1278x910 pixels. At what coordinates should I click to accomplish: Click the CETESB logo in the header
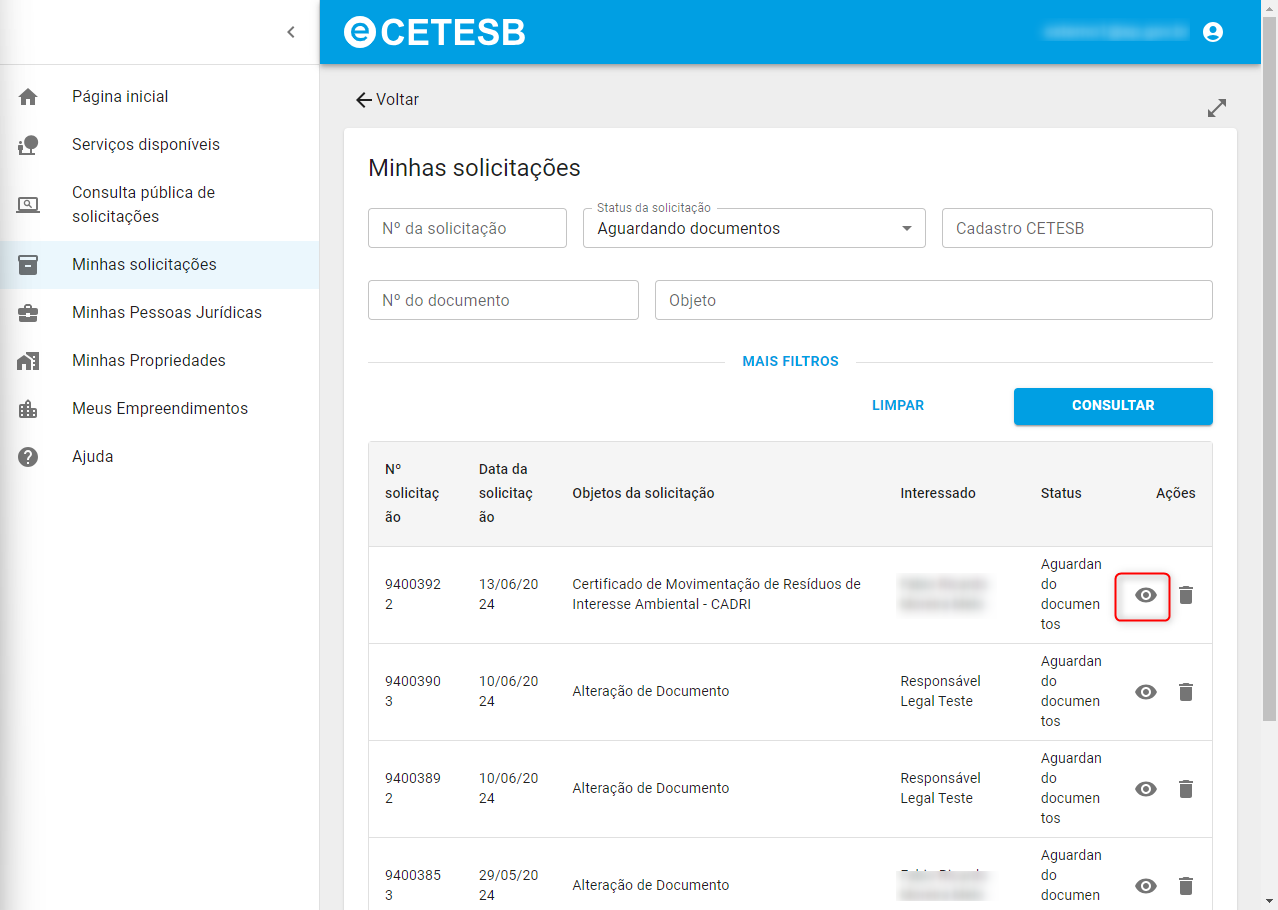434,32
